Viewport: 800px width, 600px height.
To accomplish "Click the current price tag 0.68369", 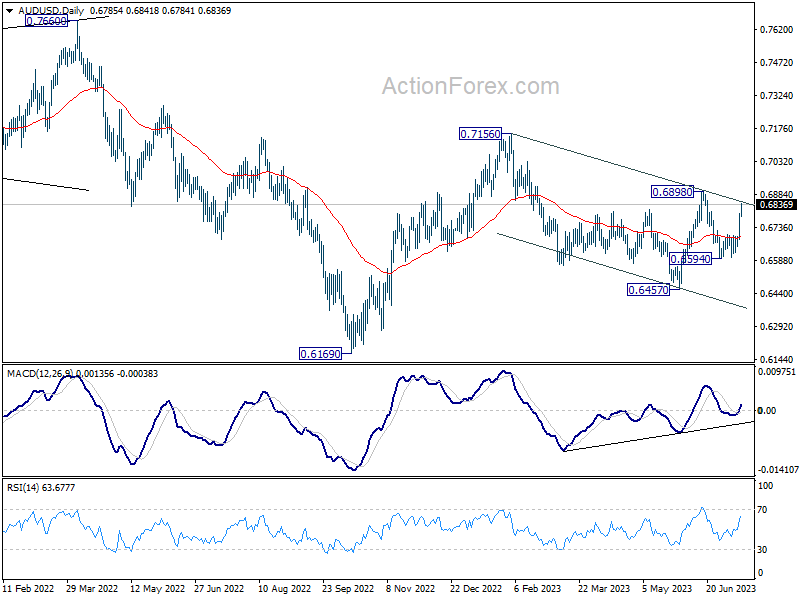I will (777, 205).
